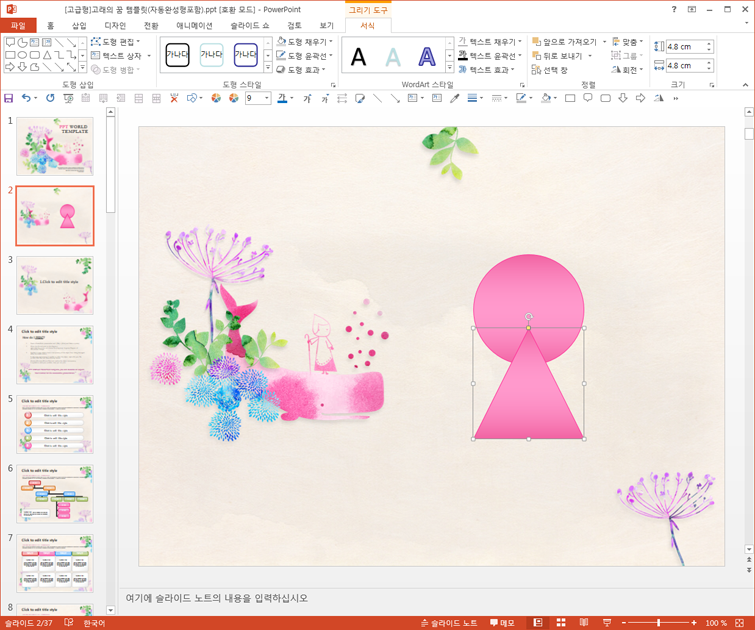Screen dimensions: 755x630
Task: Open the selection pane (선택 창)
Action: pyautogui.click(x=549, y=70)
